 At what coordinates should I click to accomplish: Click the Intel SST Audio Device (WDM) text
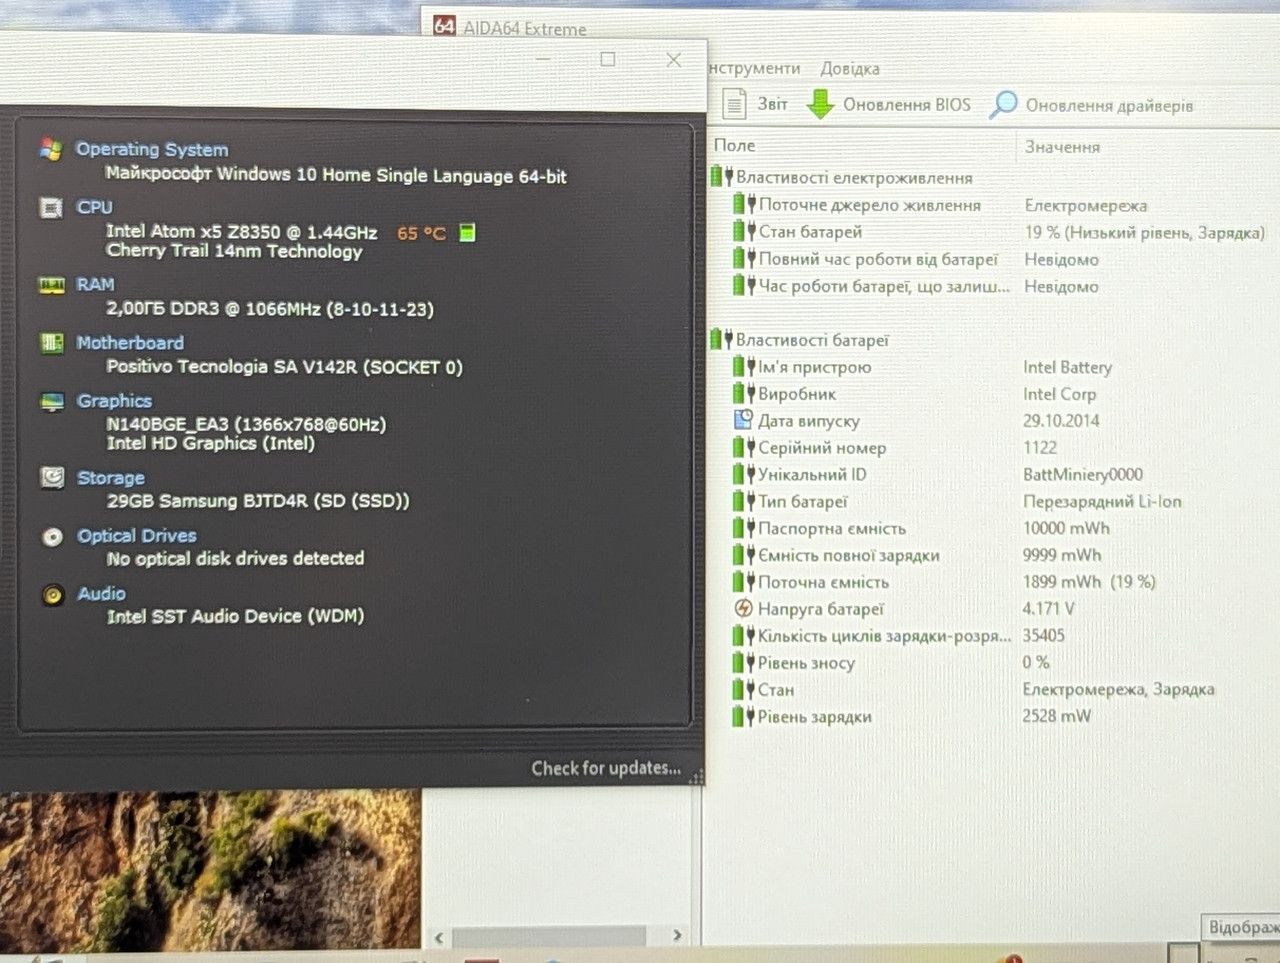tap(235, 616)
